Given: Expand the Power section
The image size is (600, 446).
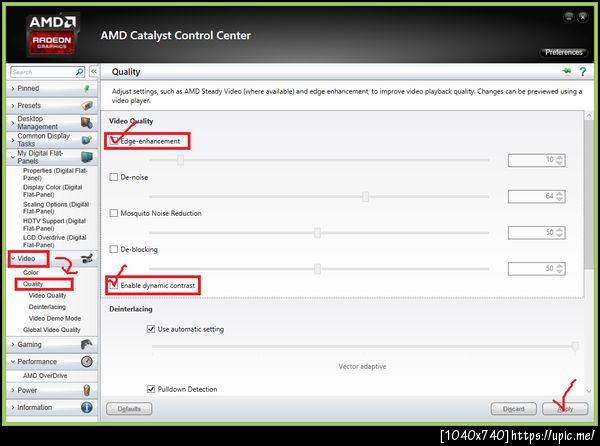Looking at the screenshot, I should point(13,390).
